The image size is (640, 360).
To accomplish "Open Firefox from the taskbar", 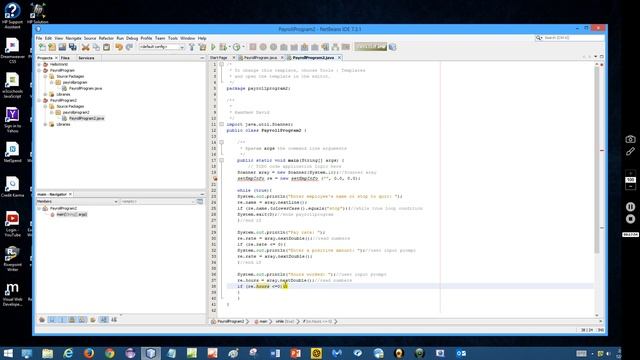I will pyautogui.click(x=89, y=353).
